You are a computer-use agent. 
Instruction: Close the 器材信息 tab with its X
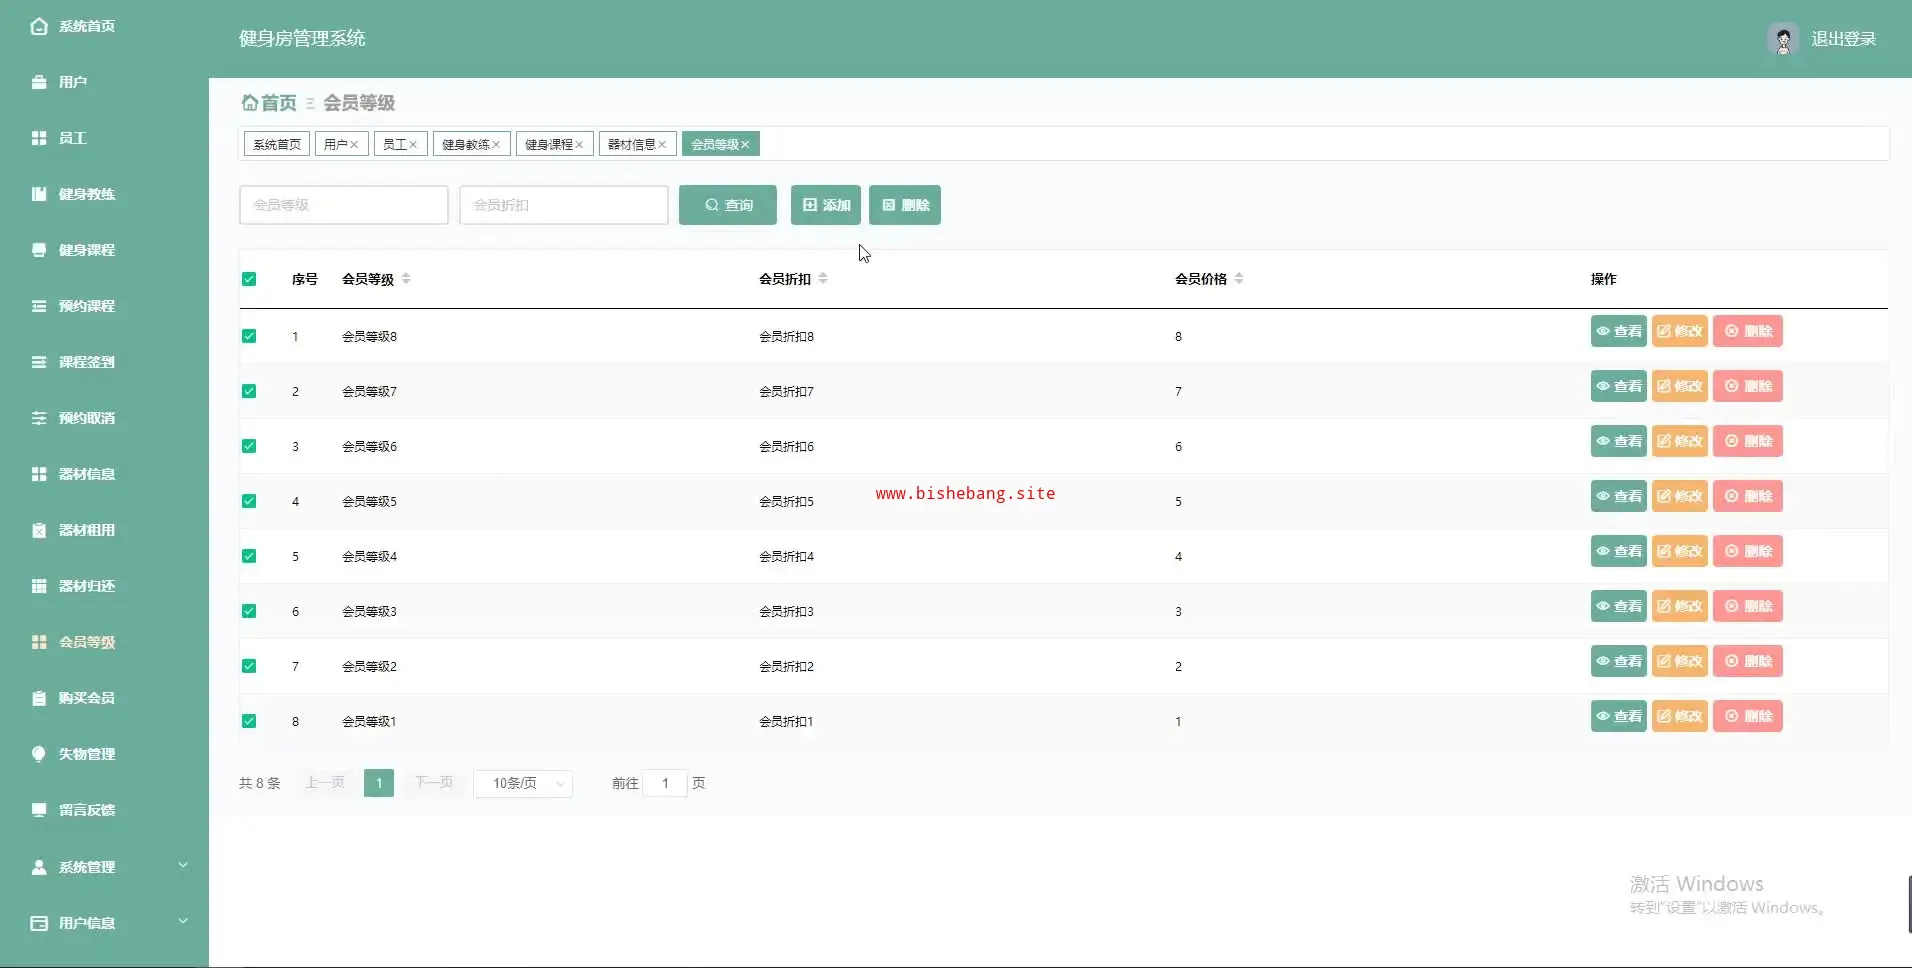[x=662, y=145]
